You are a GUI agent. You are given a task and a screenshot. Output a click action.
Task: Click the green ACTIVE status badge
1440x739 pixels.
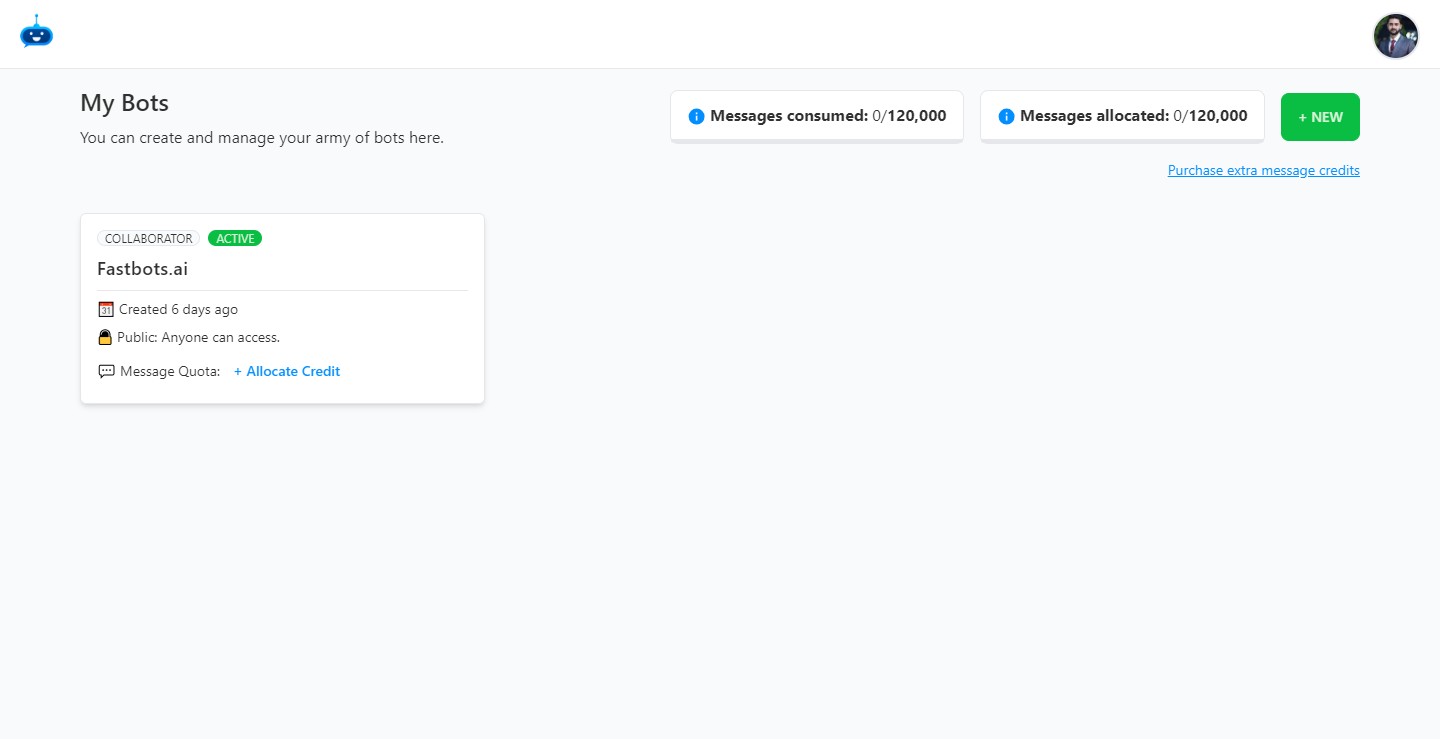click(x=235, y=239)
